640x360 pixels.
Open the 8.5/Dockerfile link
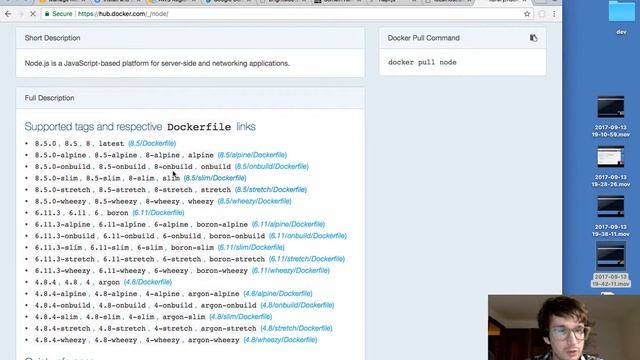pos(152,143)
